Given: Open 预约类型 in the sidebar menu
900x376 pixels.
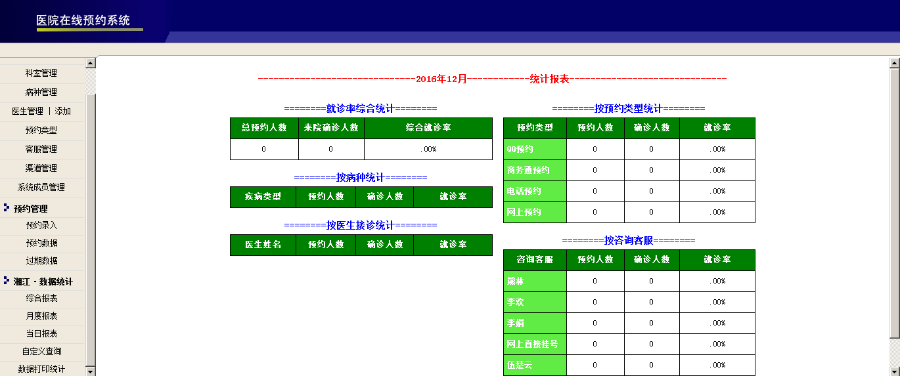Looking at the screenshot, I should pyautogui.click(x=41, y=130).
